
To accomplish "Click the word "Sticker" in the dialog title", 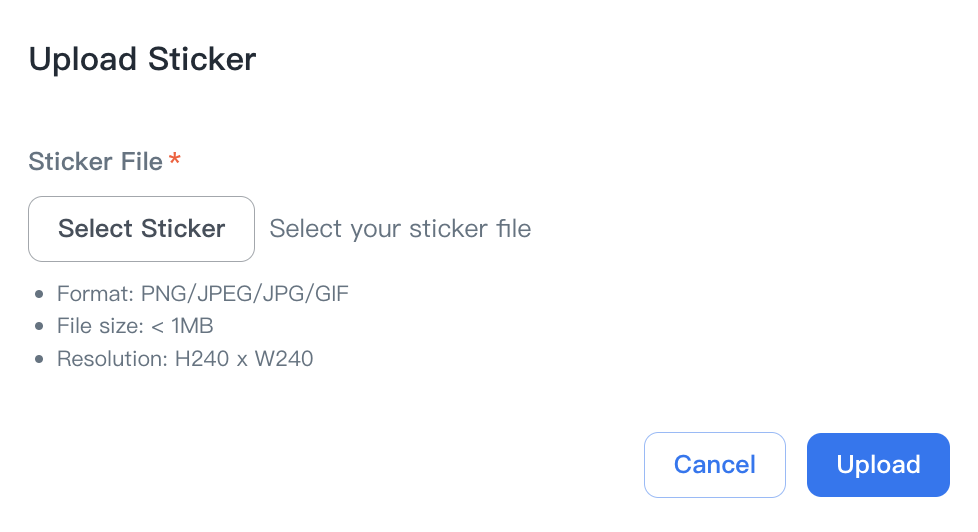I will 202,60.
